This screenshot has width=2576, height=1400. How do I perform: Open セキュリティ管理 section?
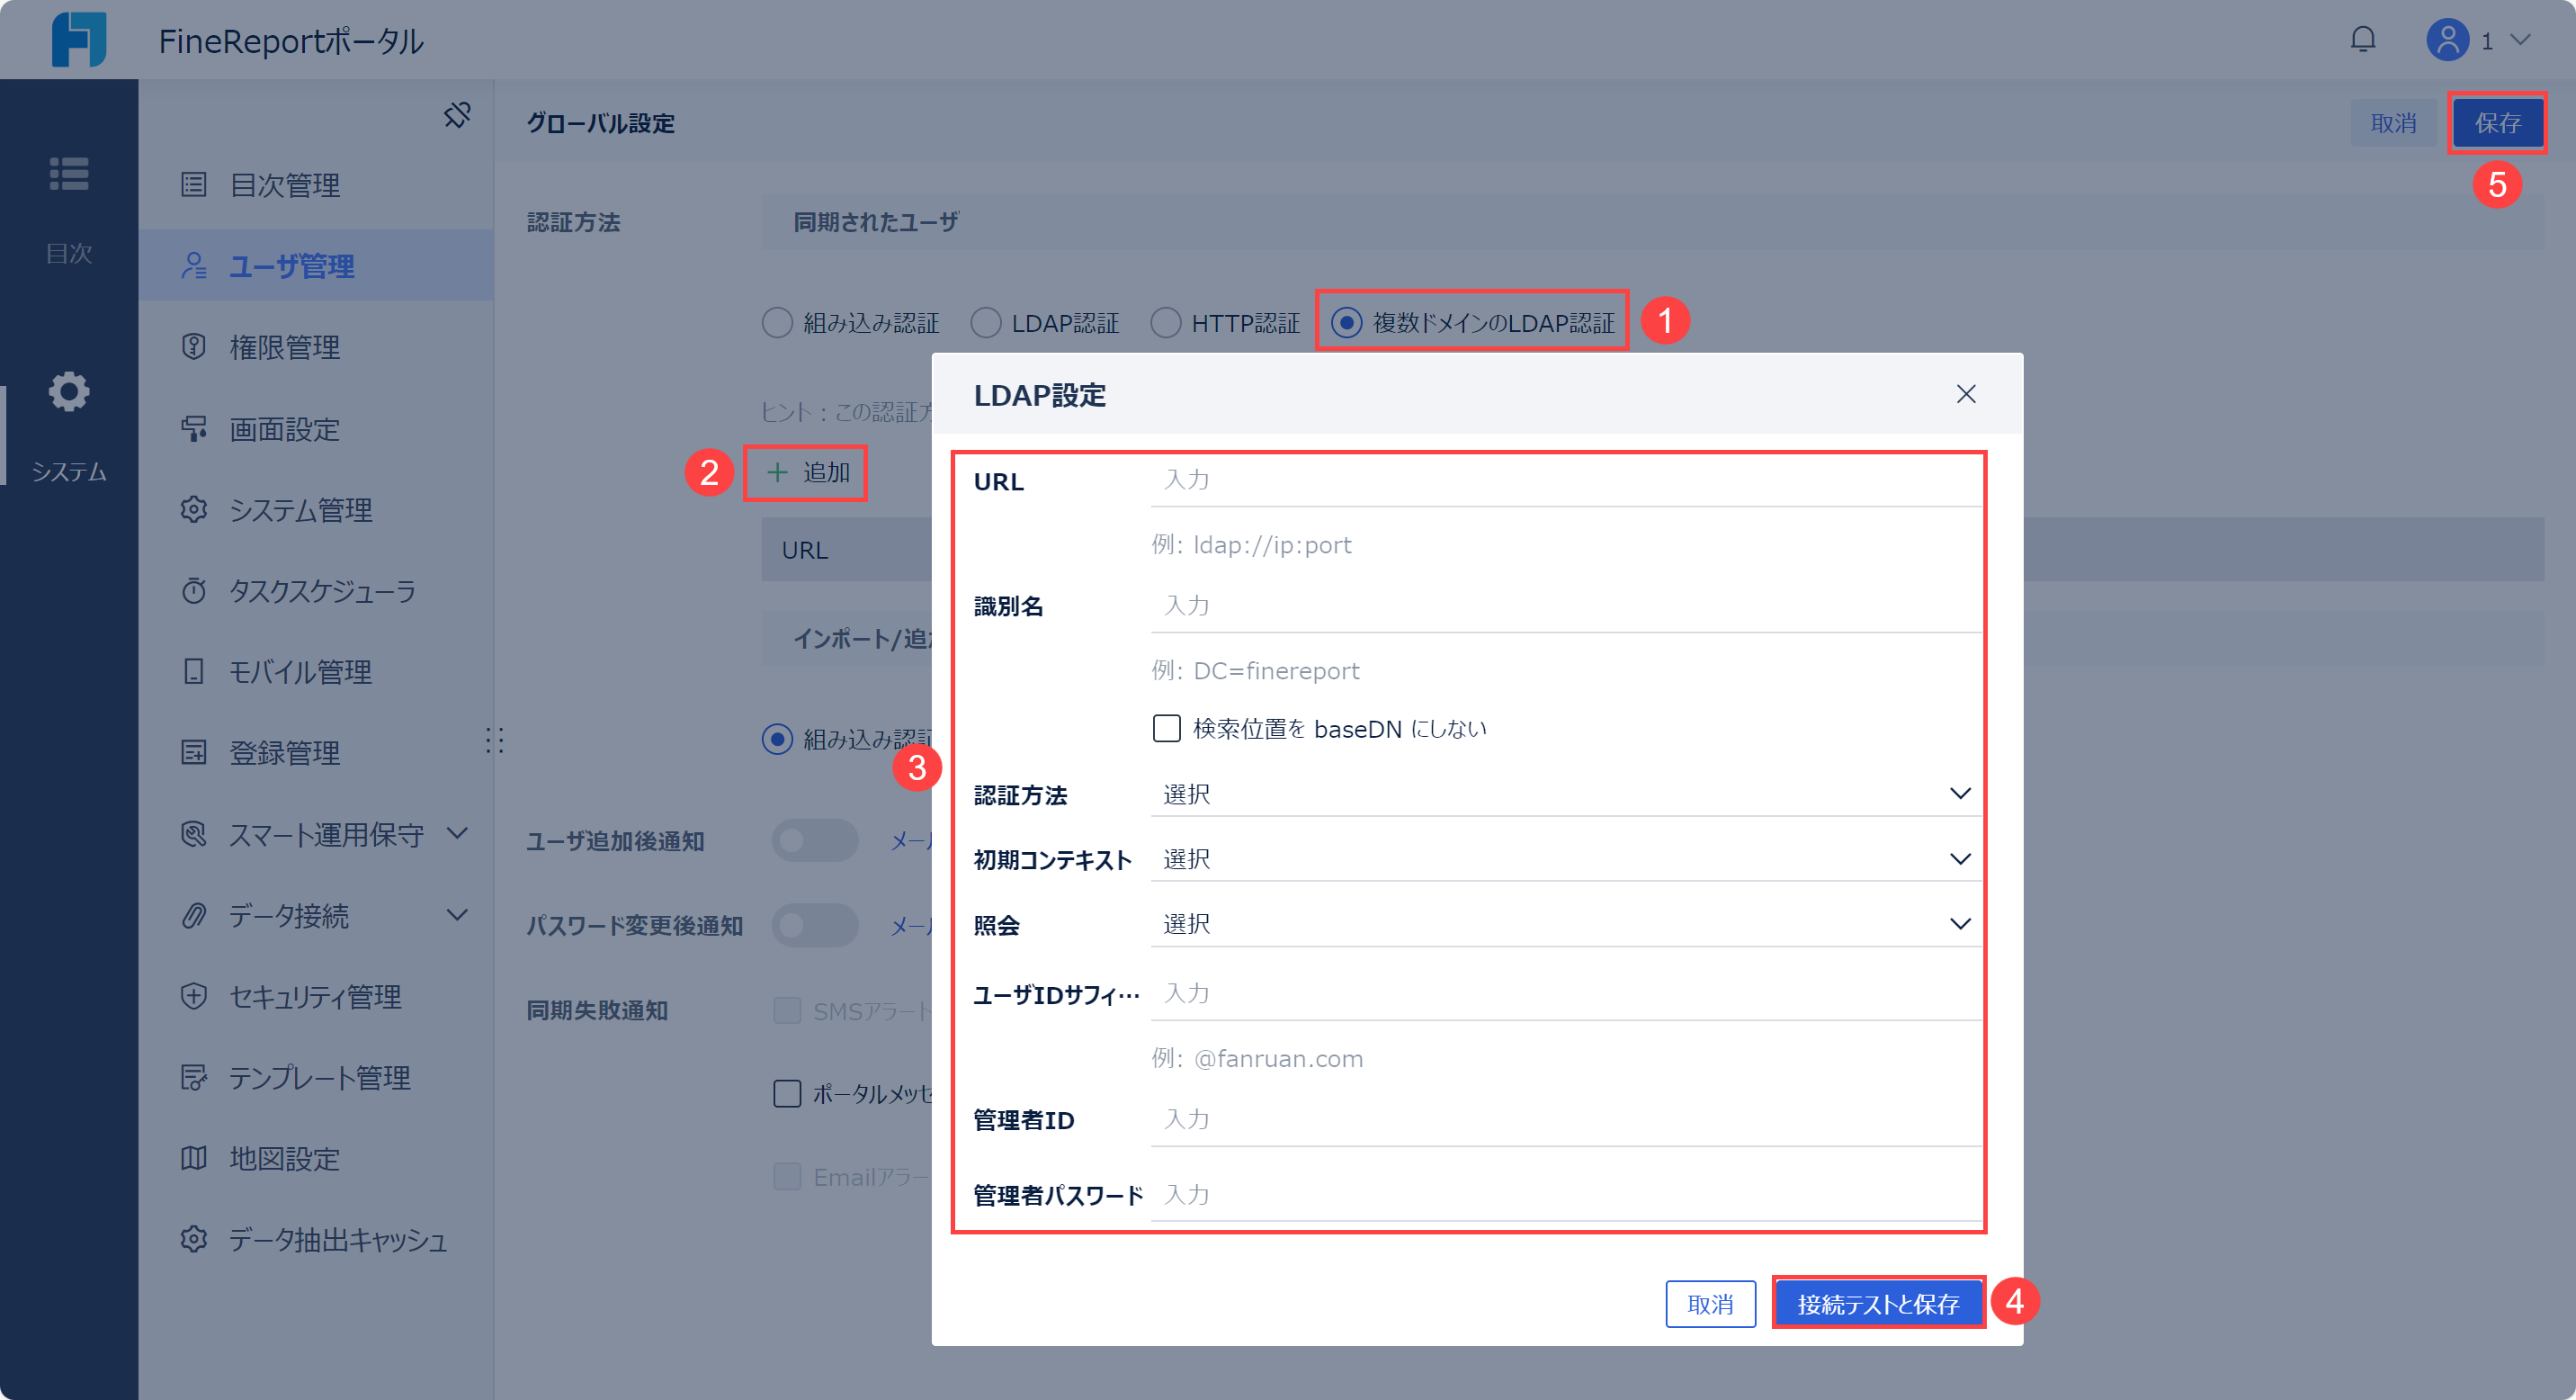(314, 996)
